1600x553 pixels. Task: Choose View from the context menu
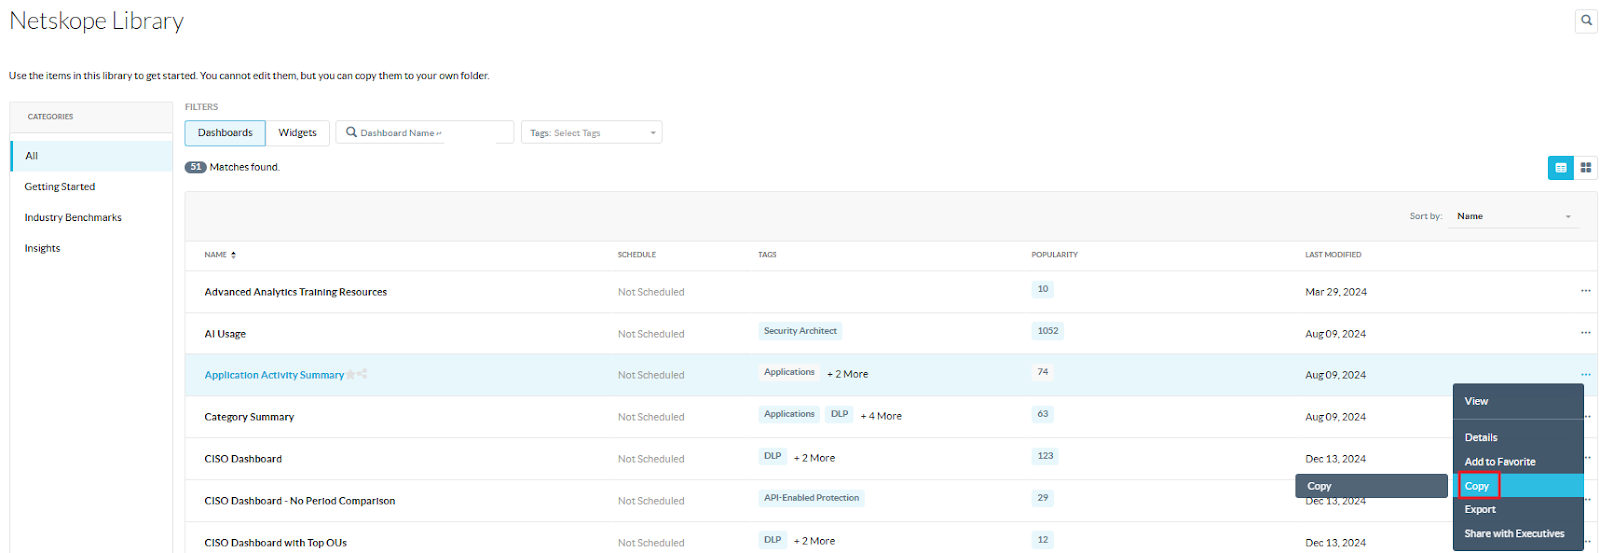point(1518,401)
